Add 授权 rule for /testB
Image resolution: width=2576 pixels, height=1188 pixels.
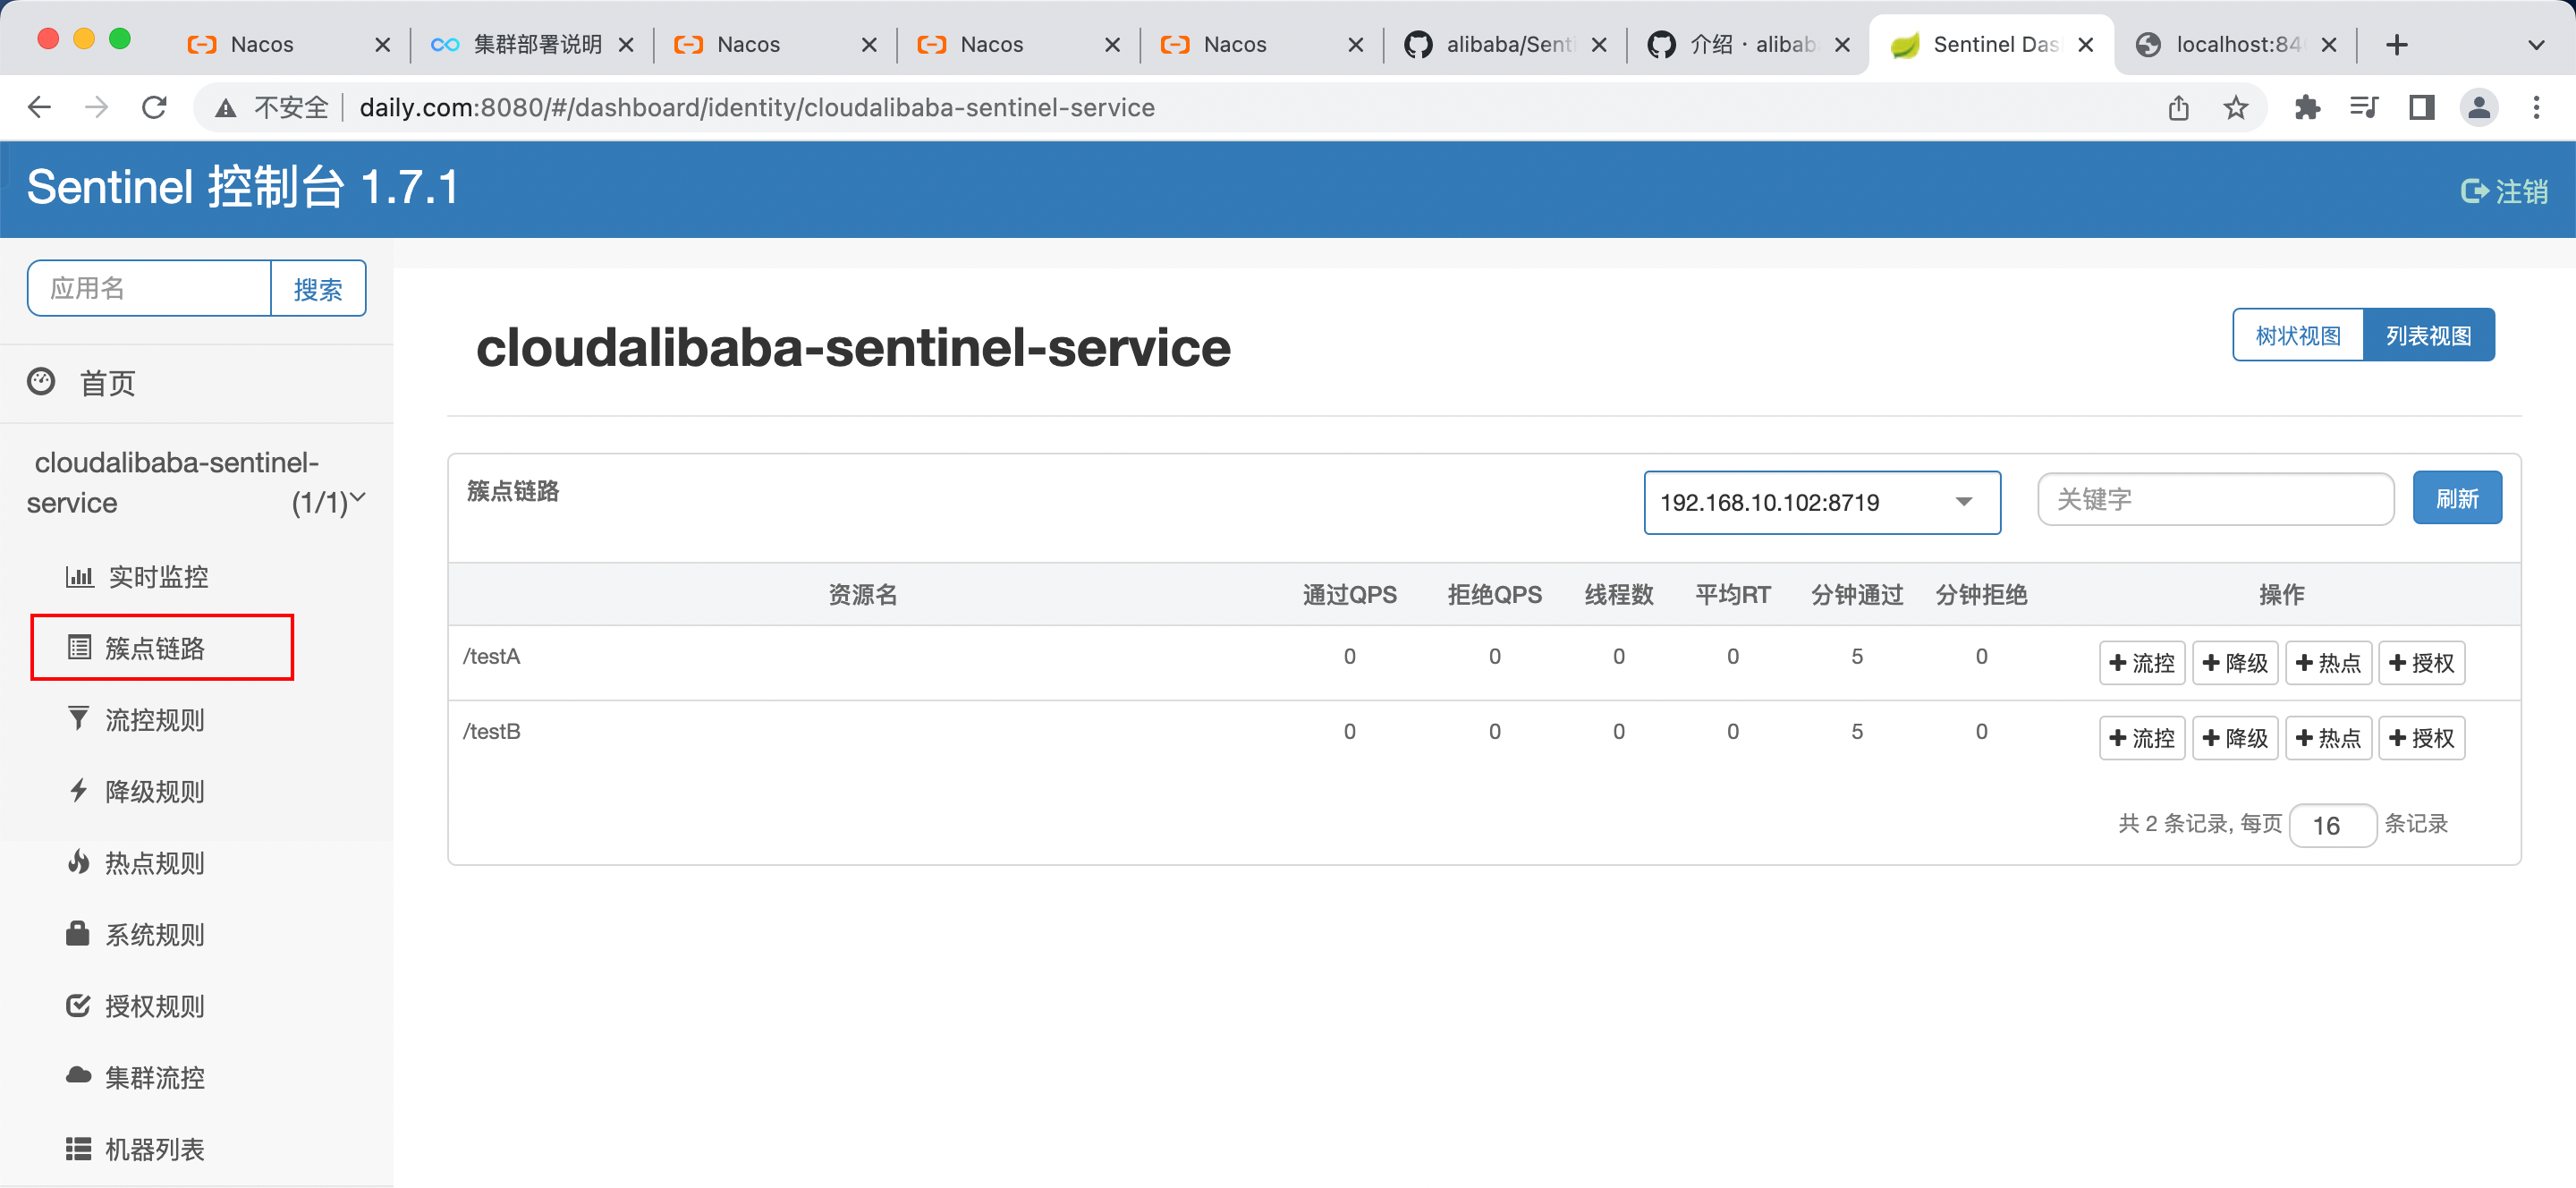click(2421, 738)
